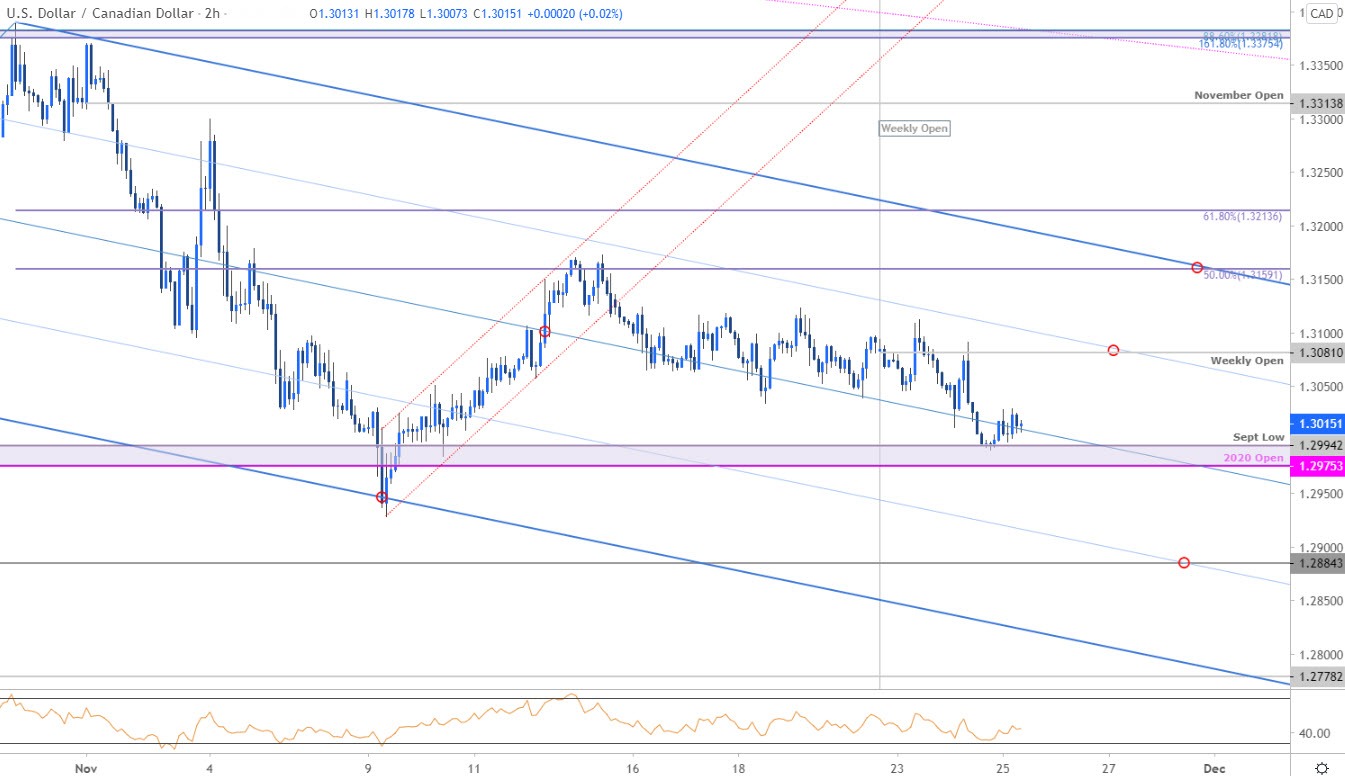Image resolution: width=1345 pixels, height=776 pixels.
Task: Select the Sept Low label
Action: tap(1259, 438)
